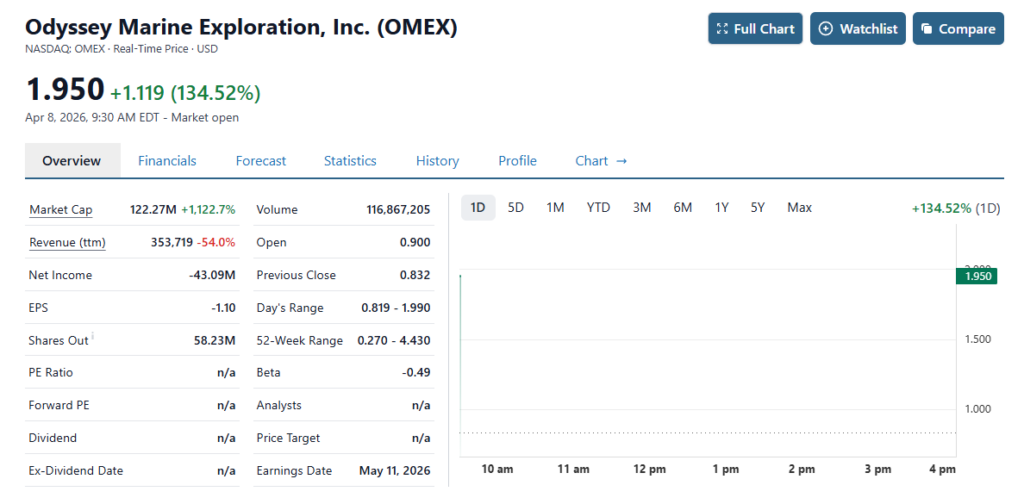Follow the Chart arrow link
The height and width of the screenshot is (504, 1024).
(601, 161)
